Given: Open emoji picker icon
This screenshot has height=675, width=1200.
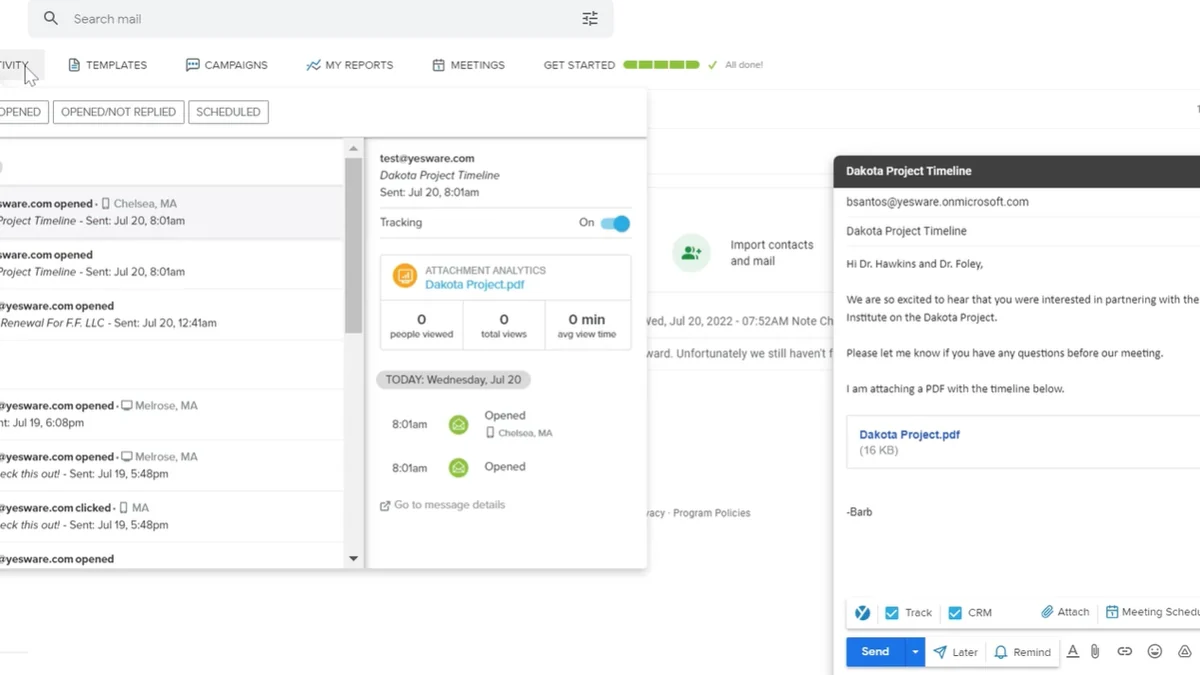Looking at the screenshot, I should (1155, 652).
